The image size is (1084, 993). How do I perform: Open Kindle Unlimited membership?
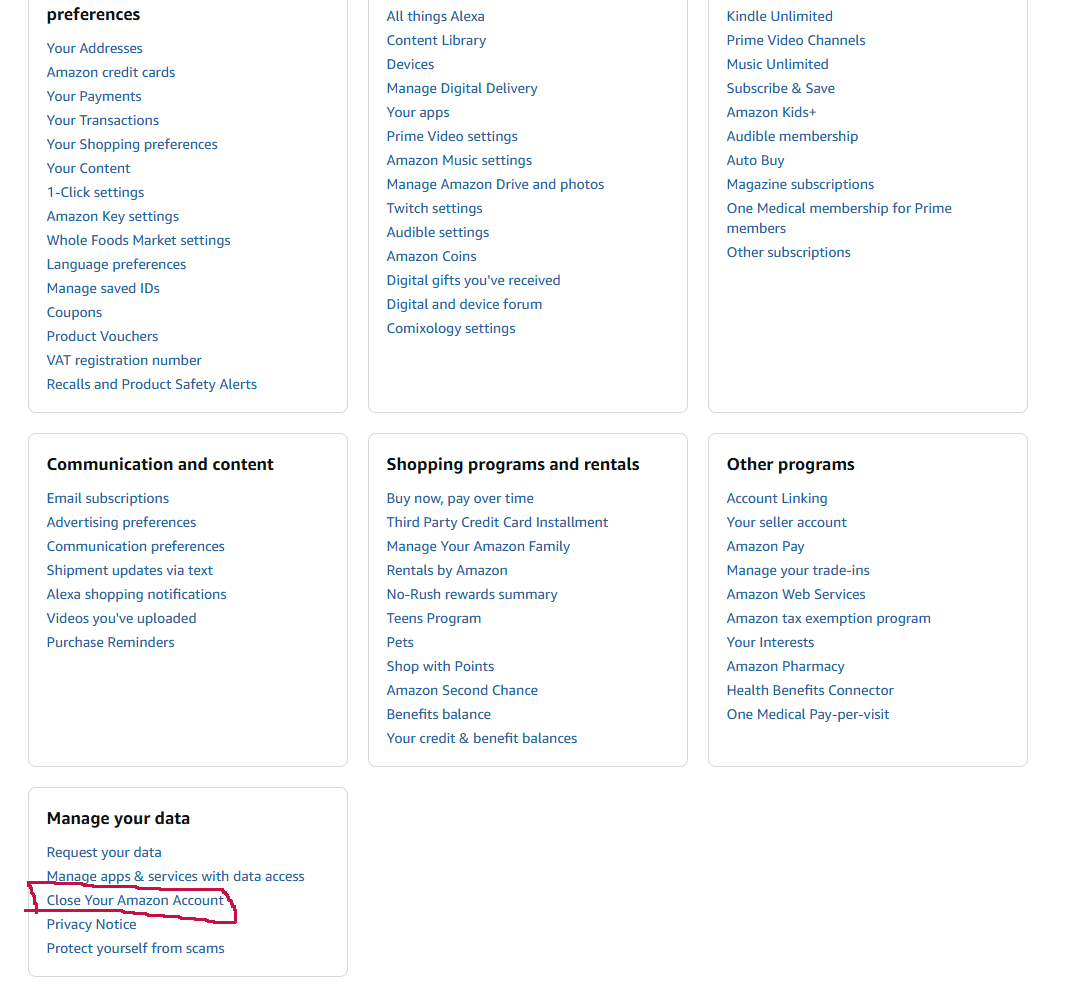pyautogui.click(x=780, y=17)
